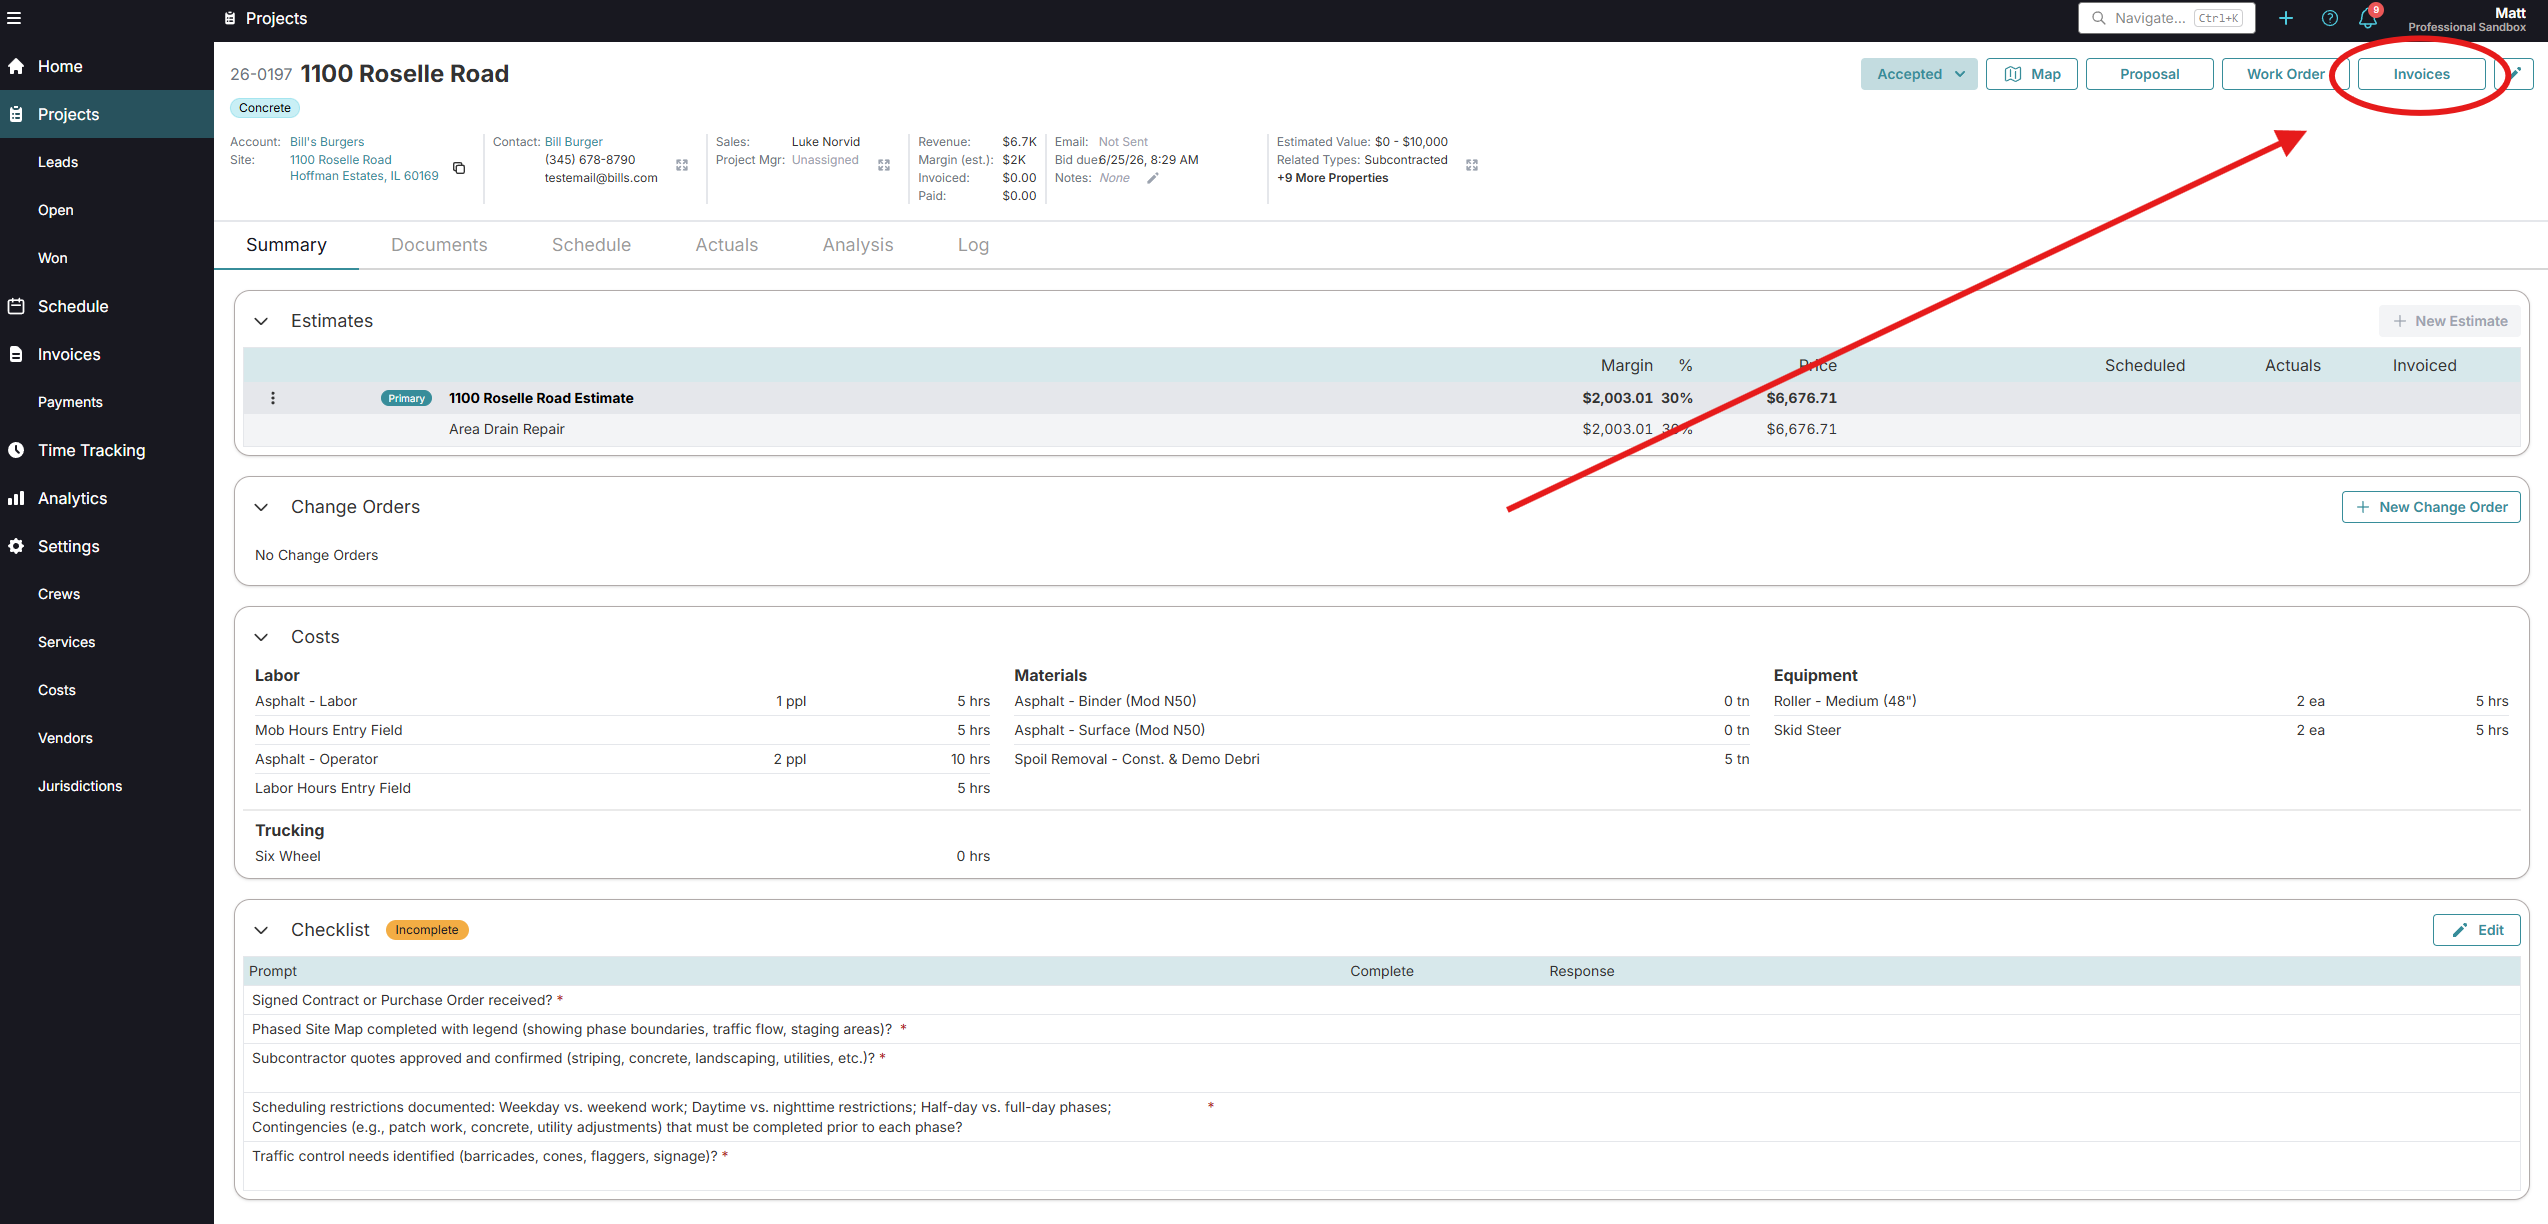Click New Change Order button
This screenshot has width=2548, height=1224.
pos(2431,507)
